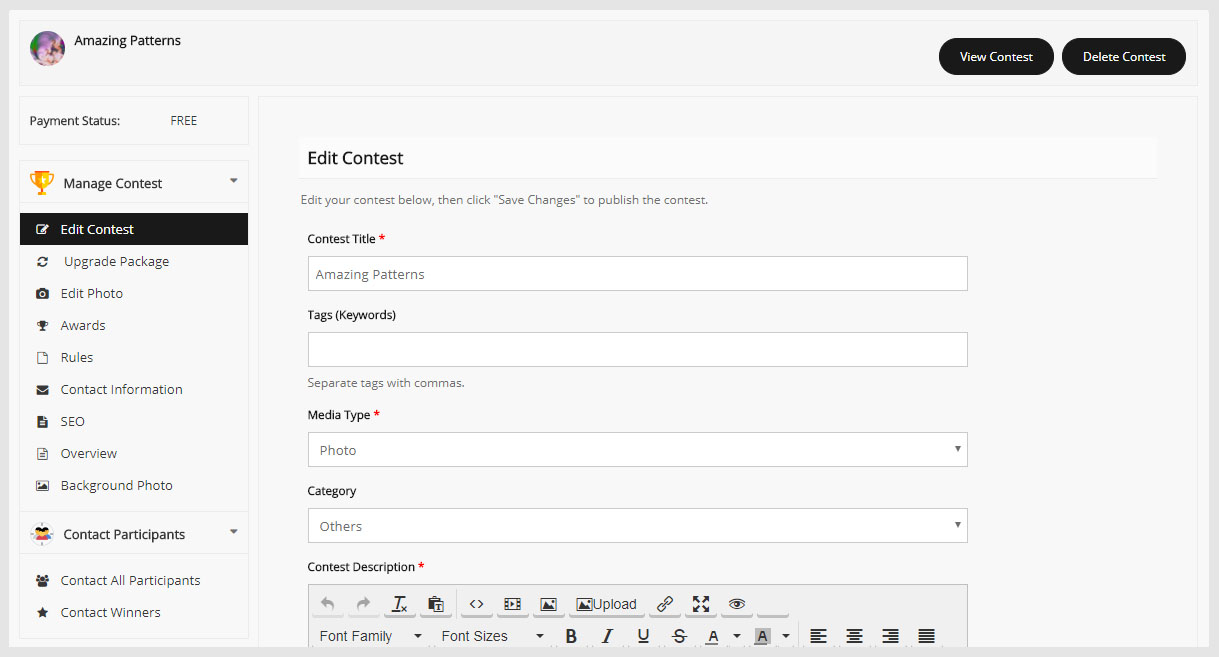Image resolution: width=1219 pixels, height=657 pixels.
Task: Click the Upload image button in editor
Action: tap(606, 604)
